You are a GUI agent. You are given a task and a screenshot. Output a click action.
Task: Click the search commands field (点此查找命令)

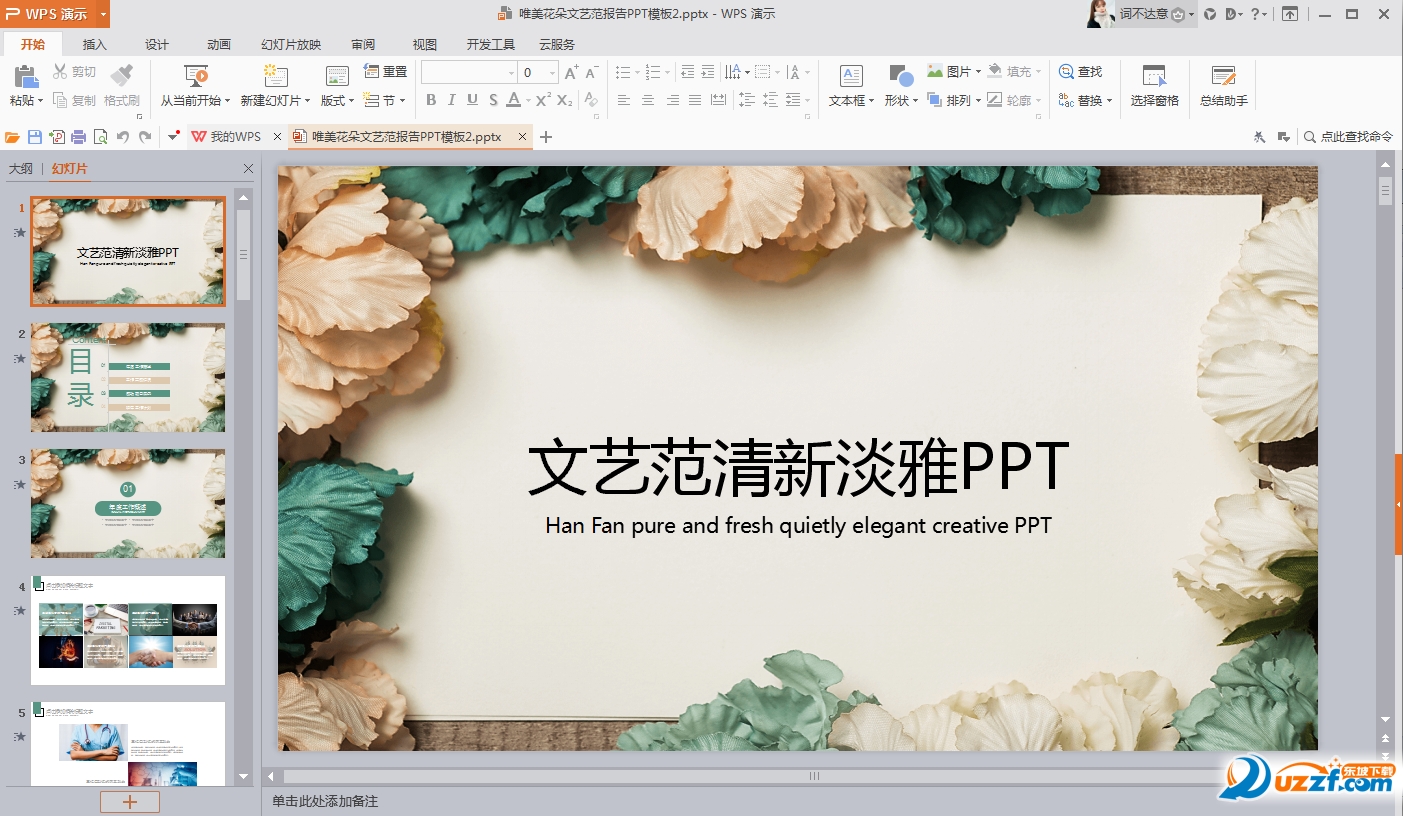click(x=1348, y=137)
